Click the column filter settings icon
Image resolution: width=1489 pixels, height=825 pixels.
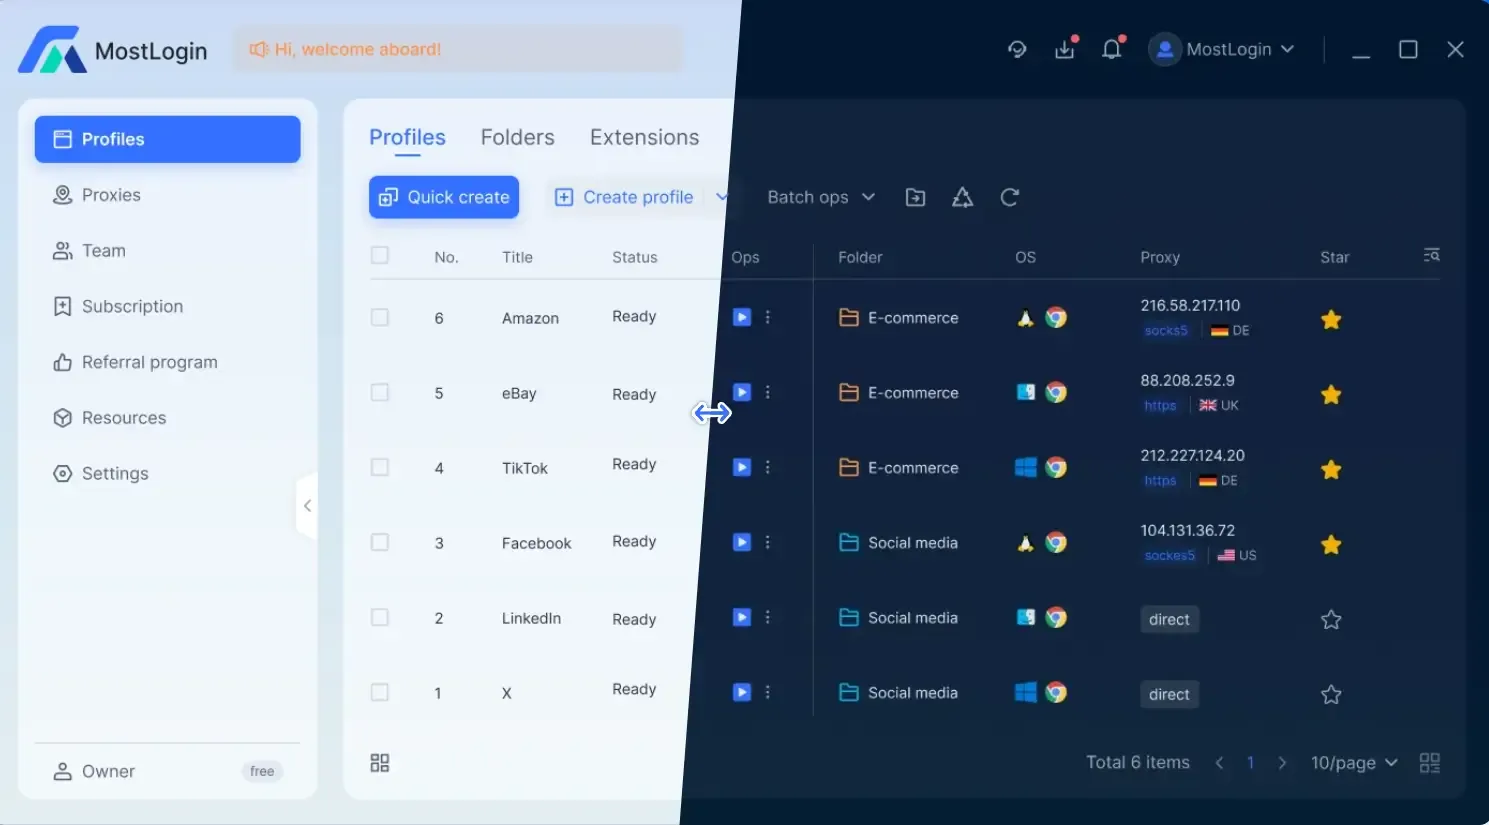pos(1431,256)
